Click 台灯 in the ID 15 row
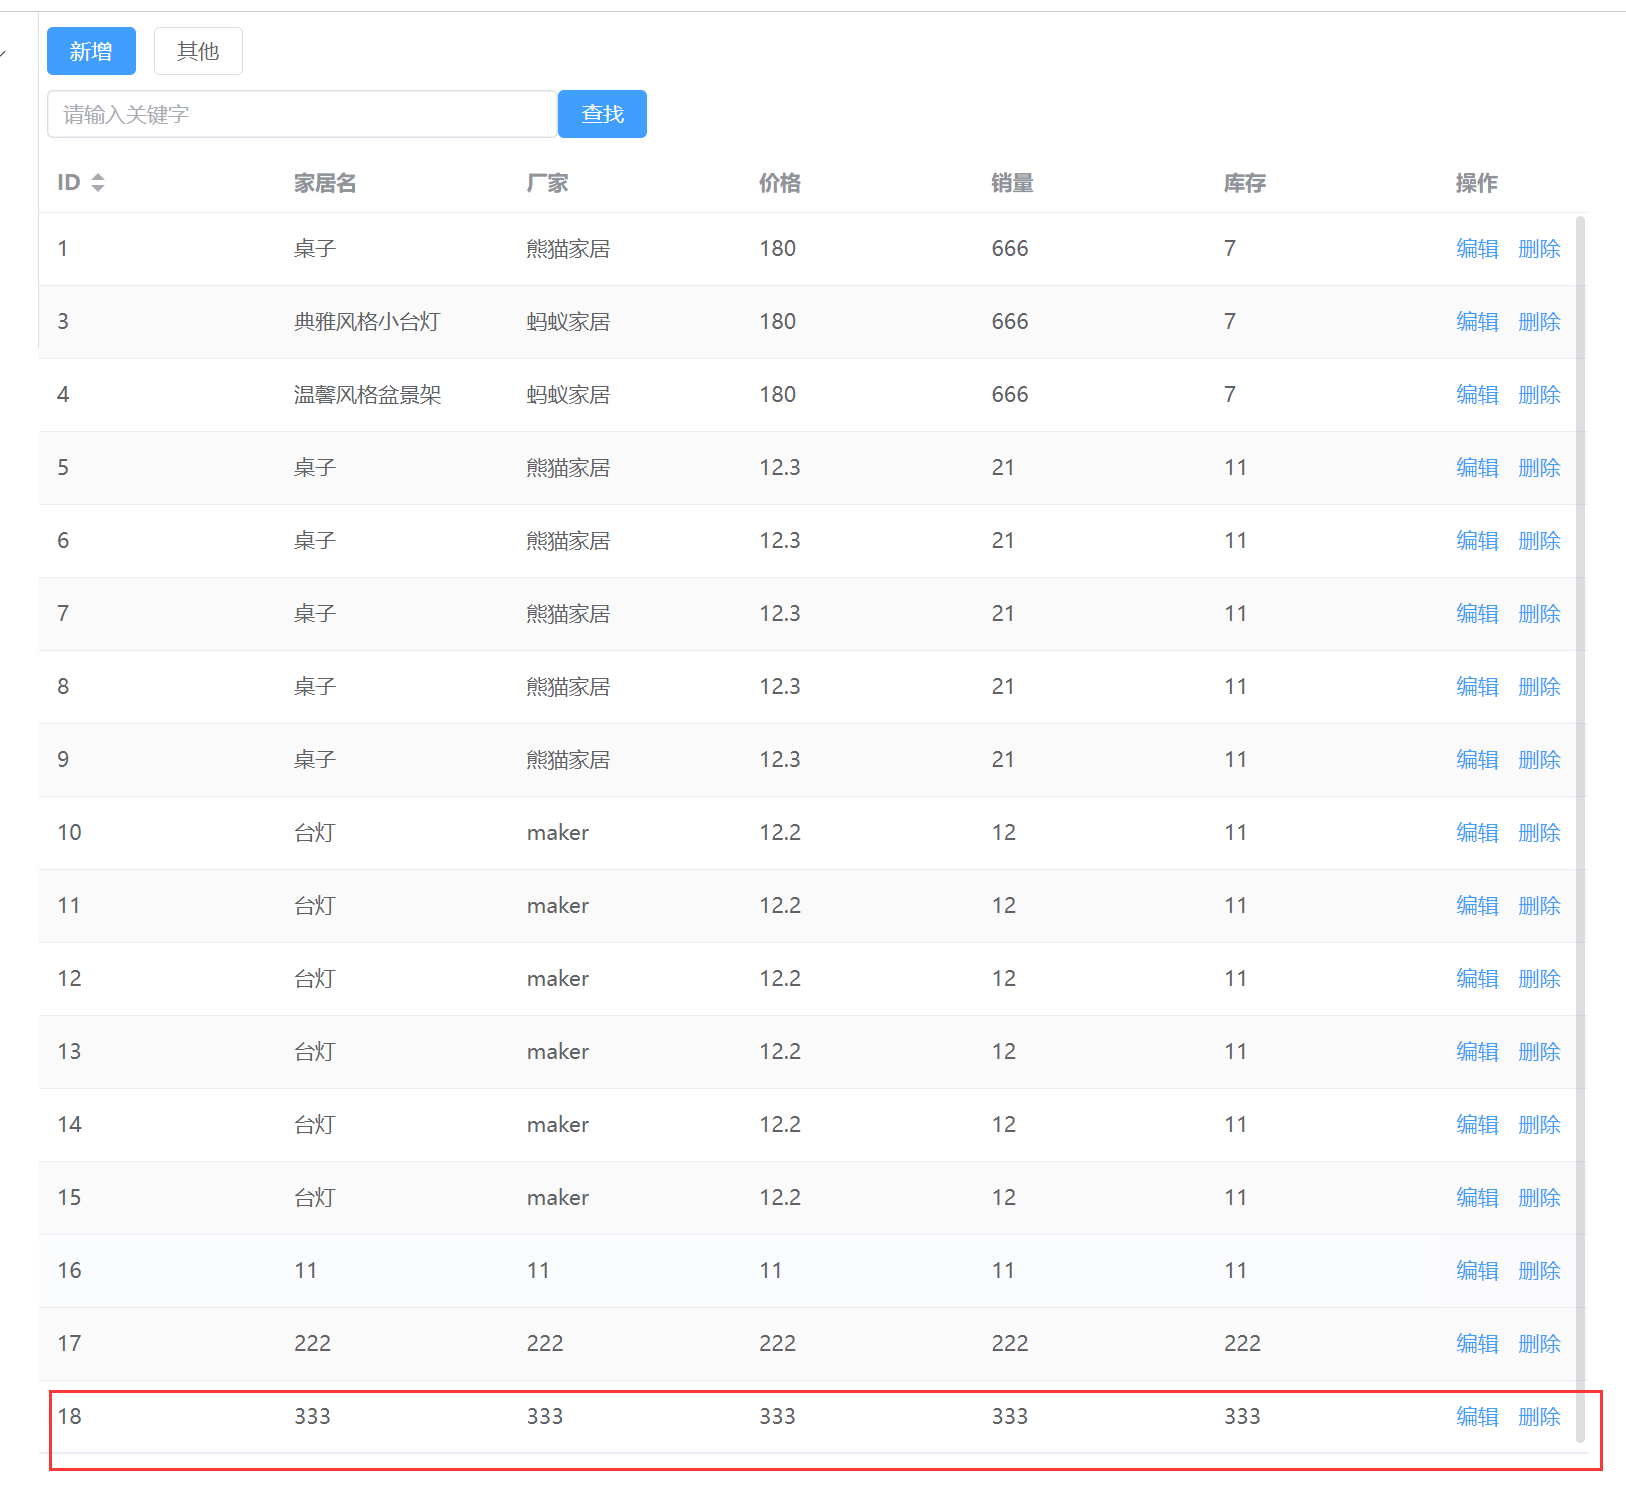This screenshot has height=1512, width=1626. (315, 1198)
